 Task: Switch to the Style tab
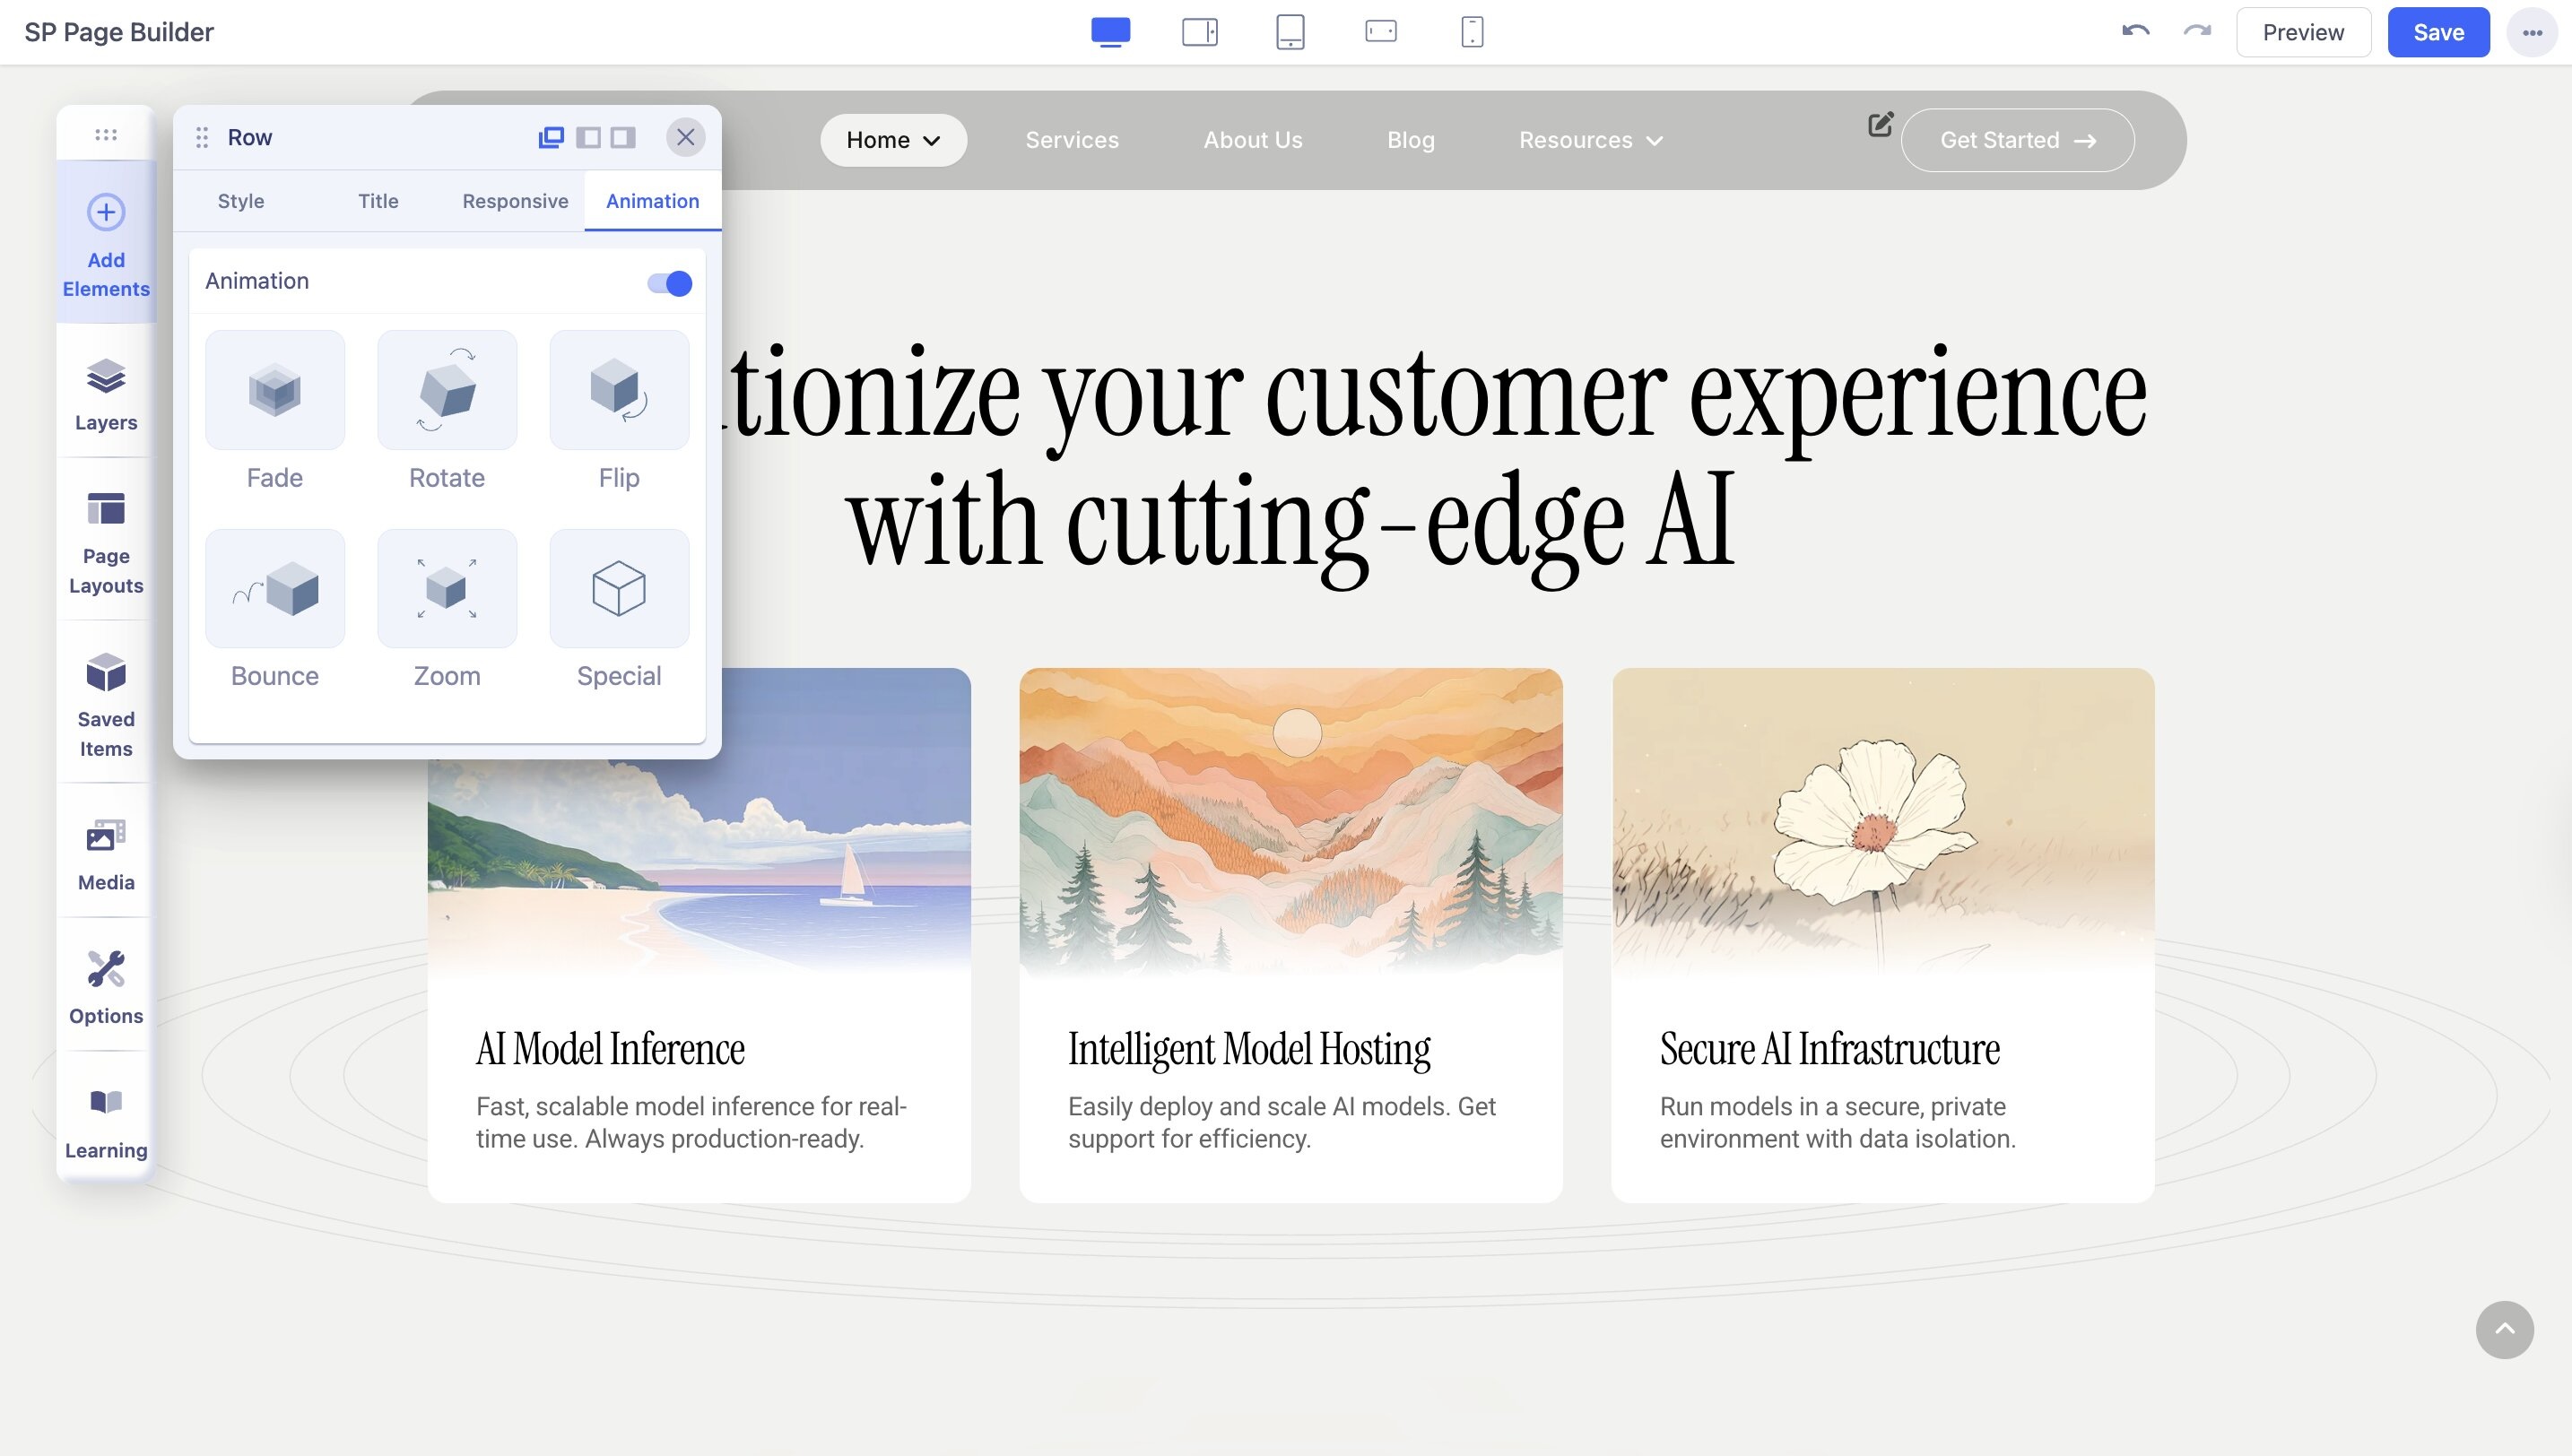(241, 201)
